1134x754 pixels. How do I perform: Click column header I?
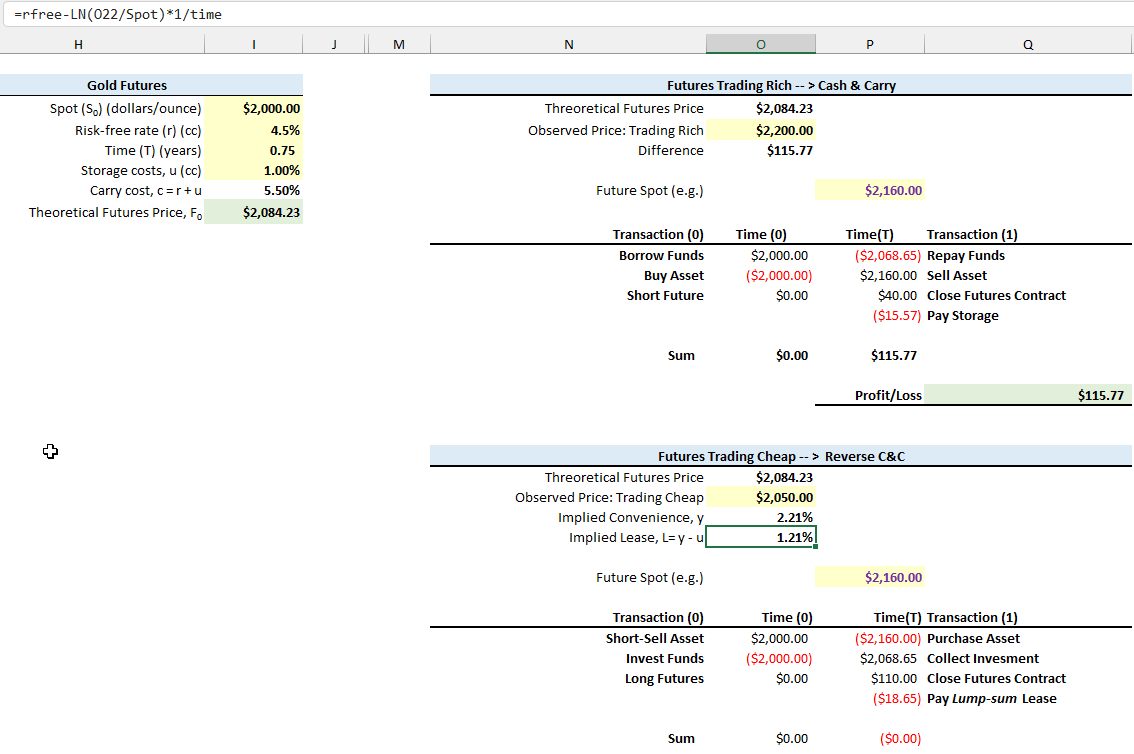click(253, 44)
